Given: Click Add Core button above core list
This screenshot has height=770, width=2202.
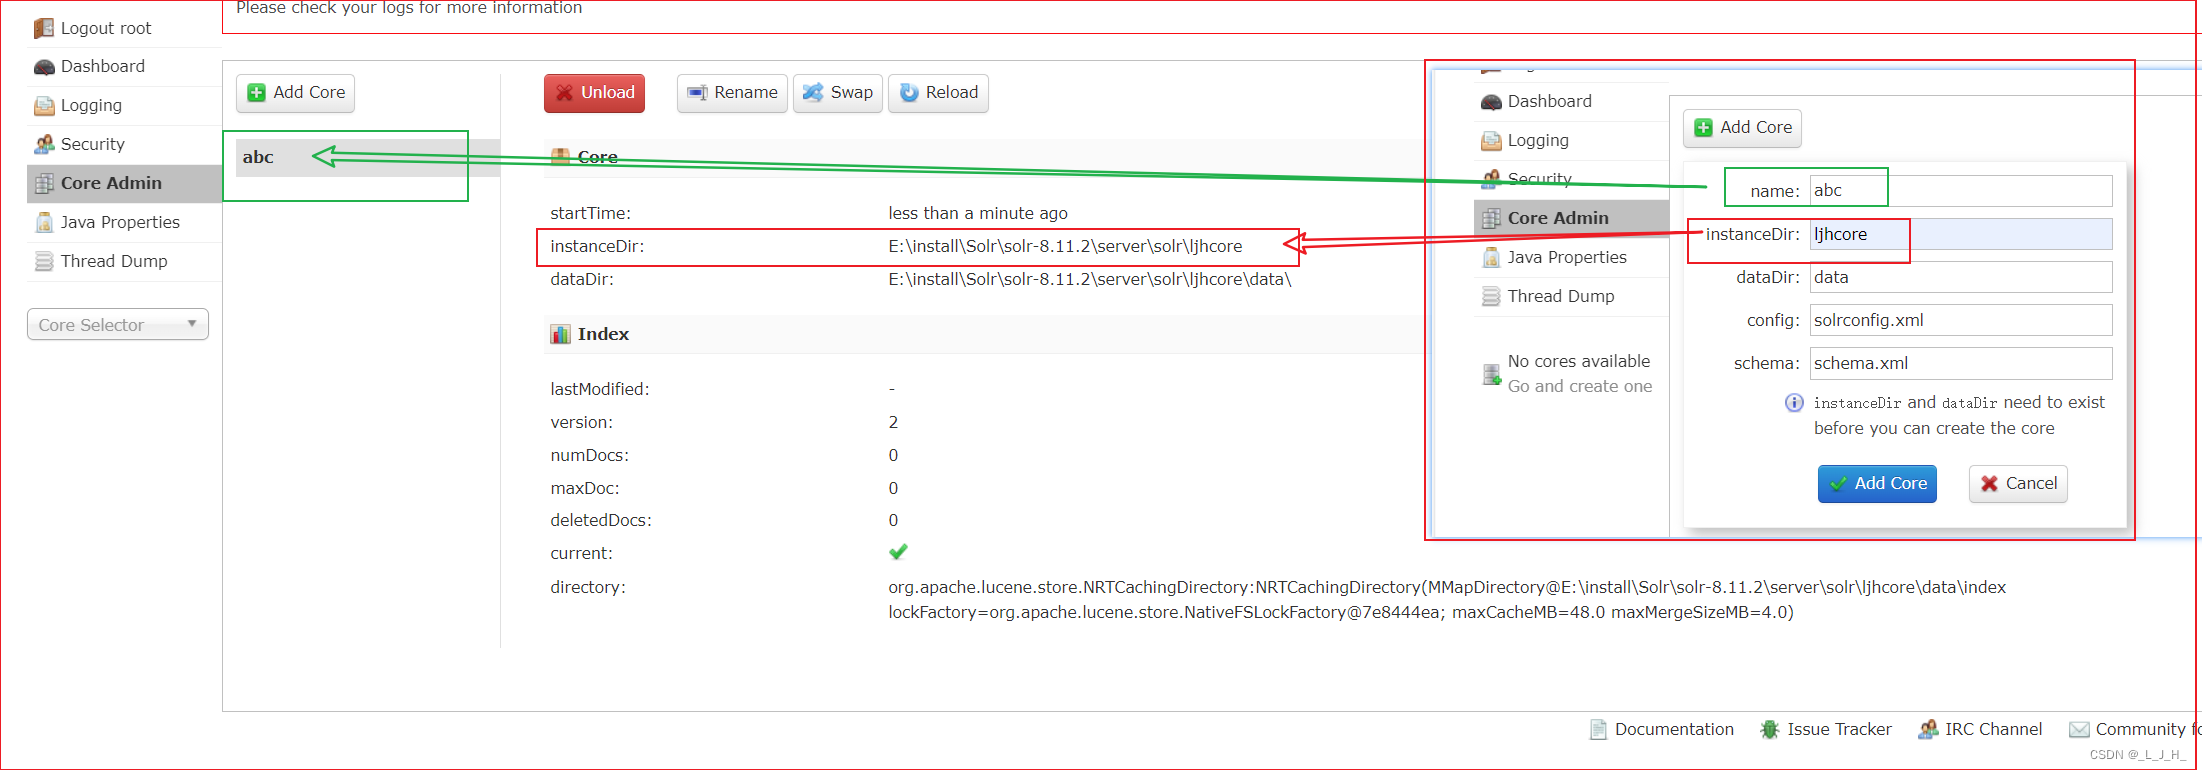Looking at the screenshot, I should click(296, 93).
